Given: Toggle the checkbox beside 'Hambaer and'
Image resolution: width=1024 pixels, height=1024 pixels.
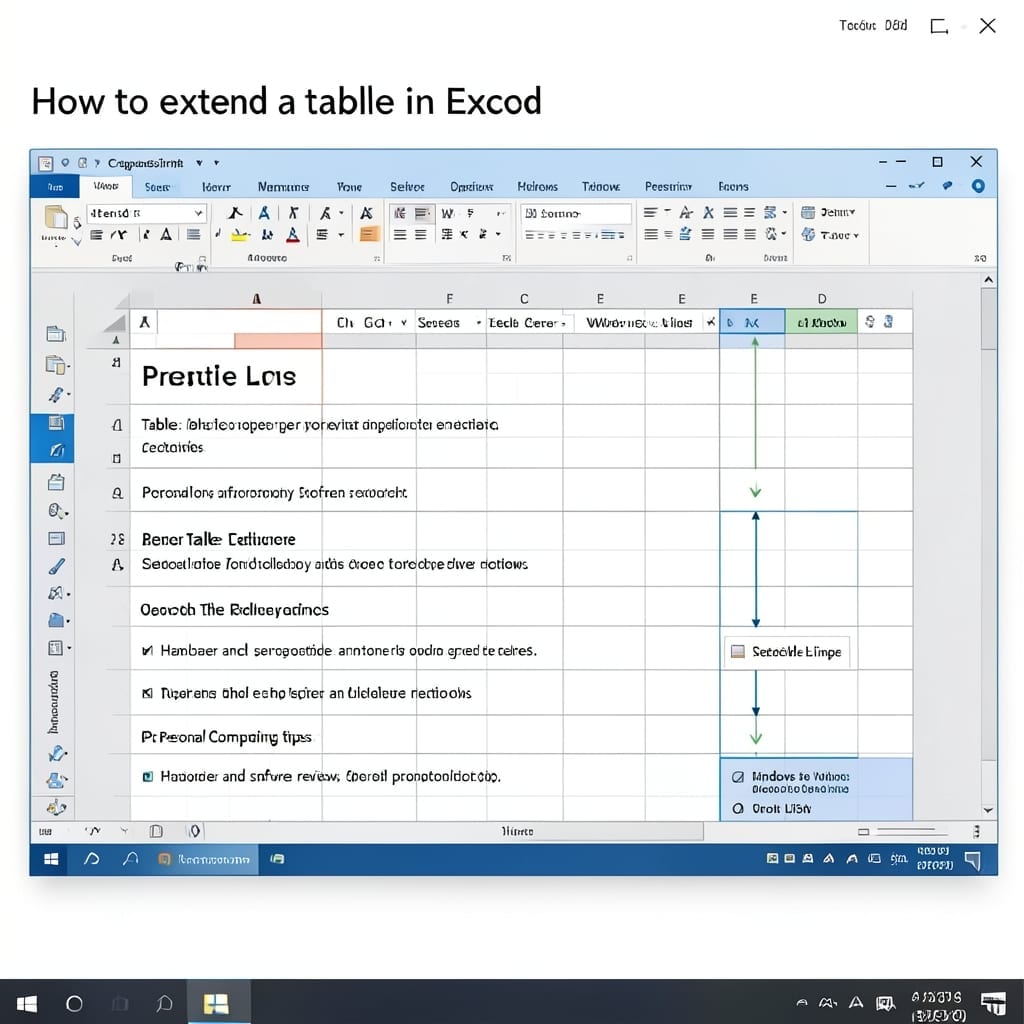Looking at the screenshot, I should coord(148,650).
